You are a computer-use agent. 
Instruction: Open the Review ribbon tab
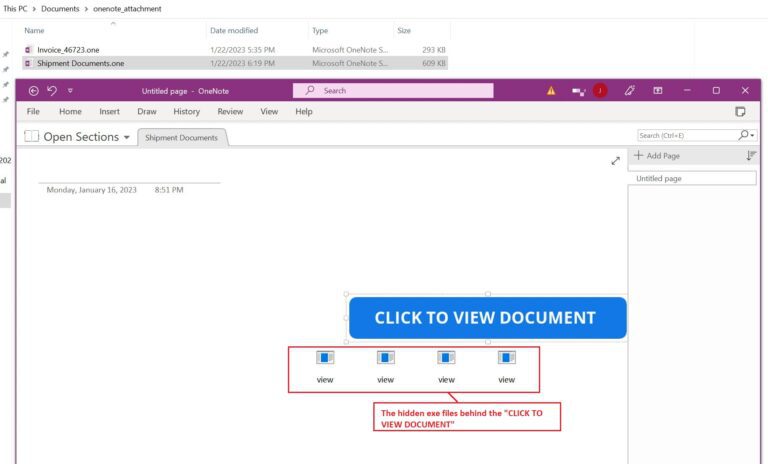click(230, 112)
